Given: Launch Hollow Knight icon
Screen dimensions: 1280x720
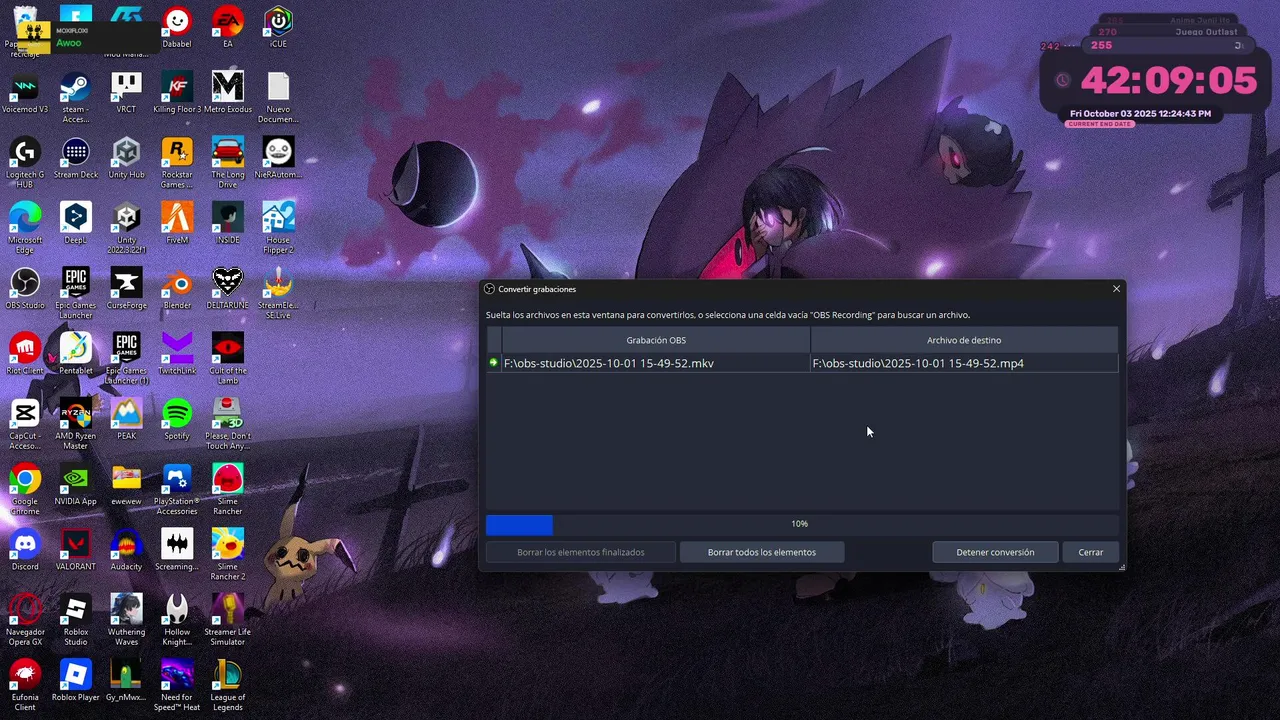Looking at the screenshot, I should click(177, 620).
